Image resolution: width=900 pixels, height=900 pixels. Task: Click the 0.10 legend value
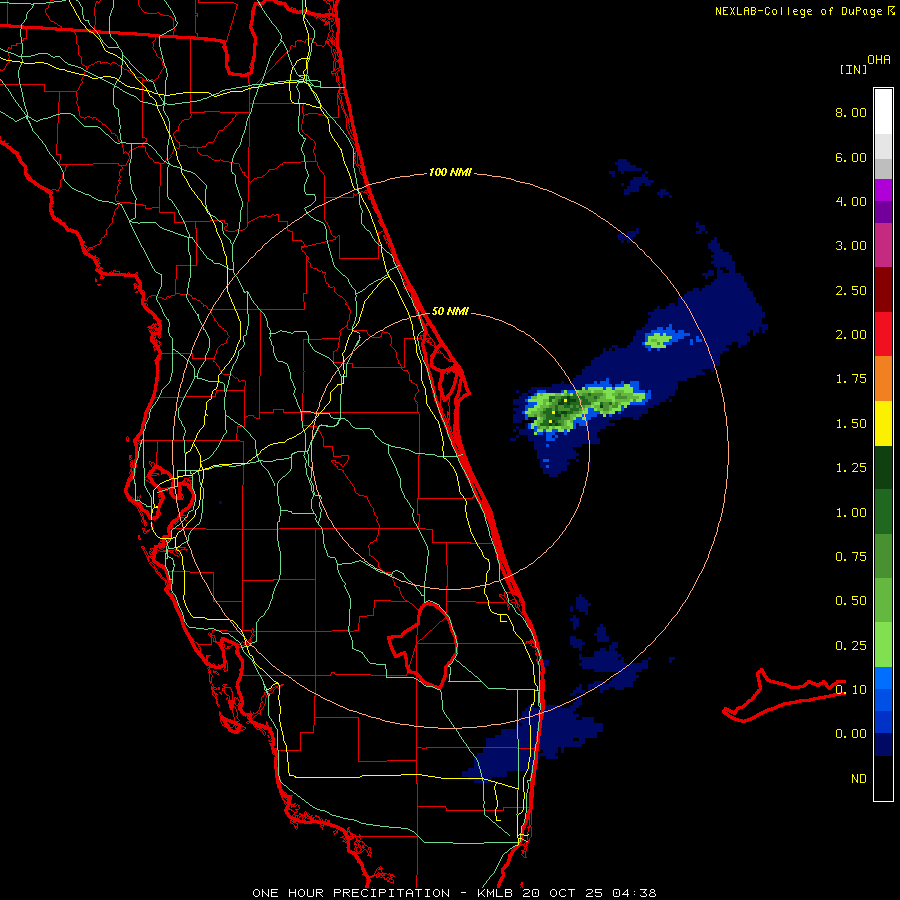click(x=851, y=690)
